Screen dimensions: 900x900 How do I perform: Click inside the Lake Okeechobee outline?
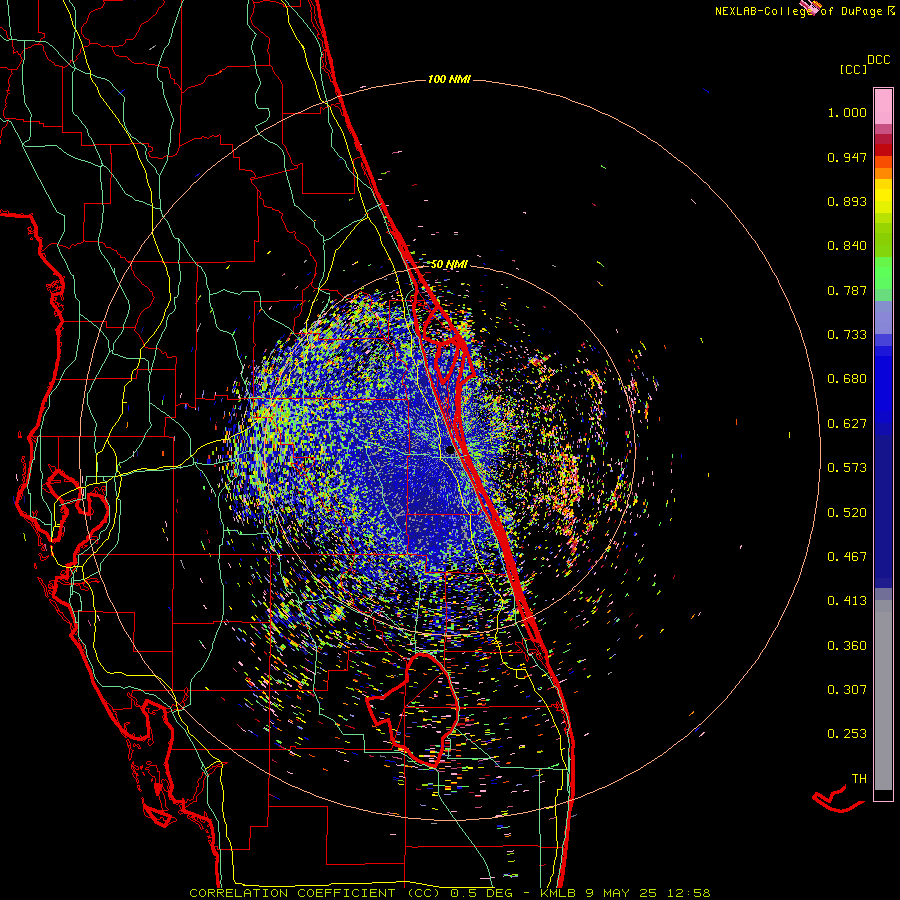coord(422,709)
